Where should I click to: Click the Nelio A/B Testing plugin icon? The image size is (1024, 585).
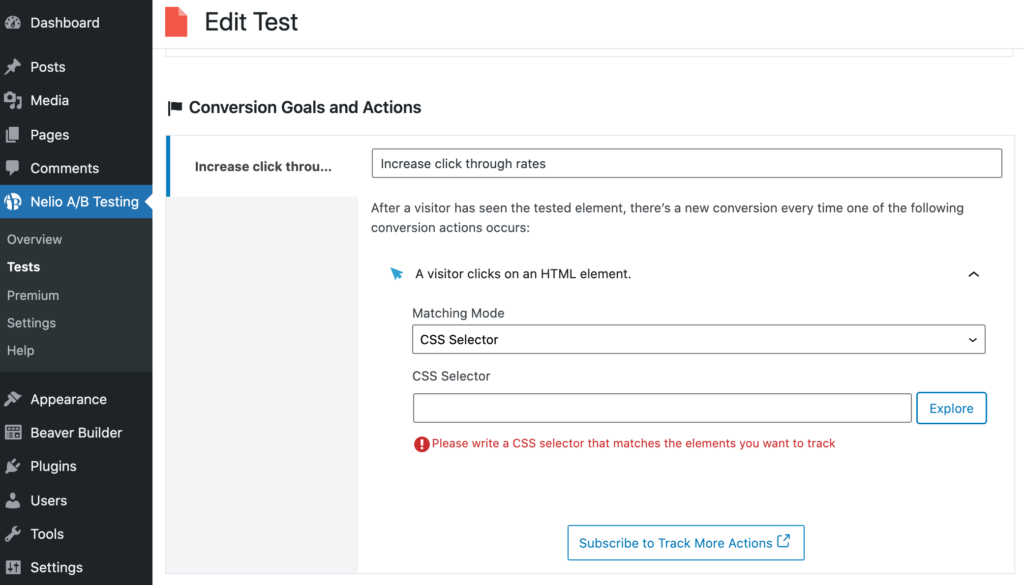tap(14, 202)
